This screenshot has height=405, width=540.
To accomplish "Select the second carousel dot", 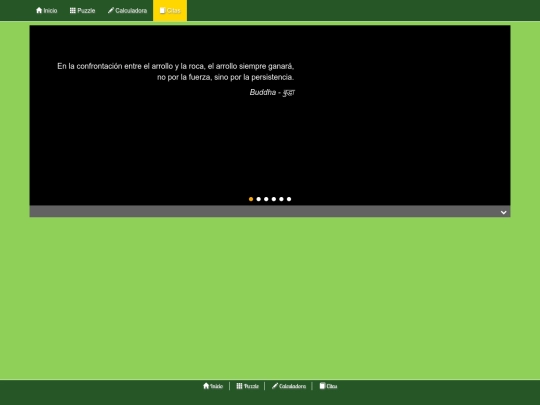I will point(259,199).
